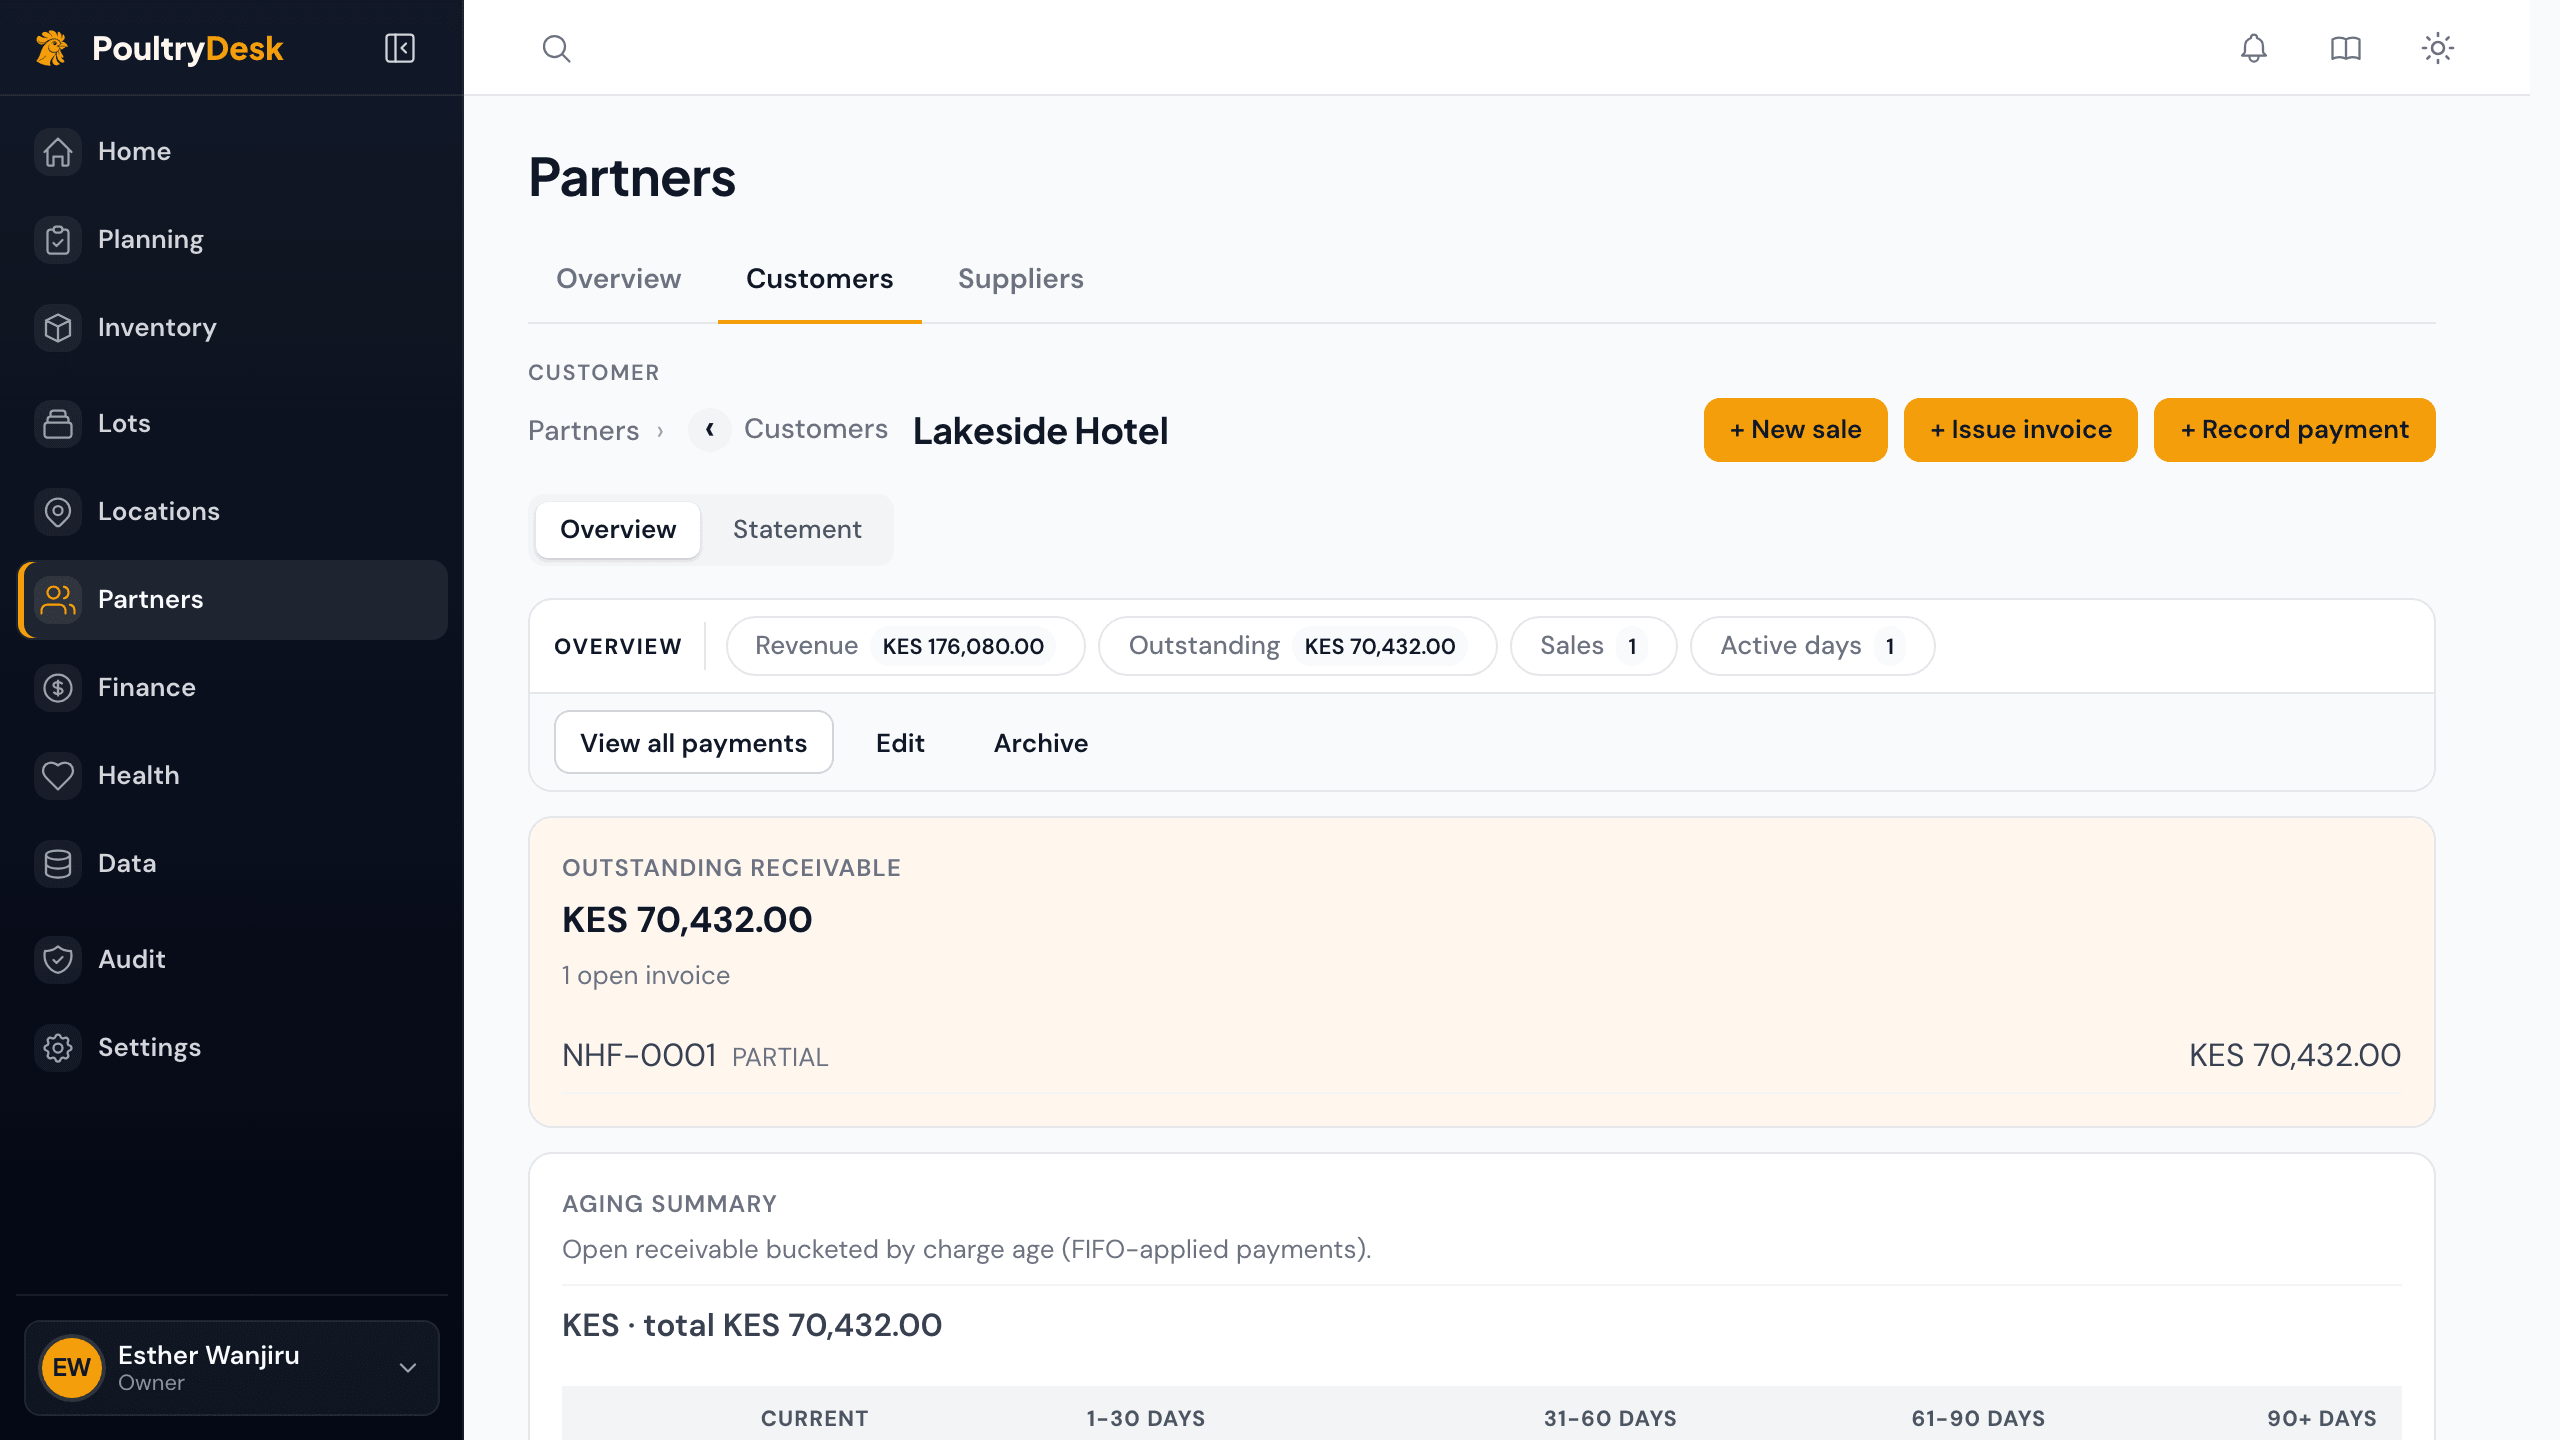The image size is (2560, 1440).
Task: Click the Archive button
Action: (x=1040, y=742)
